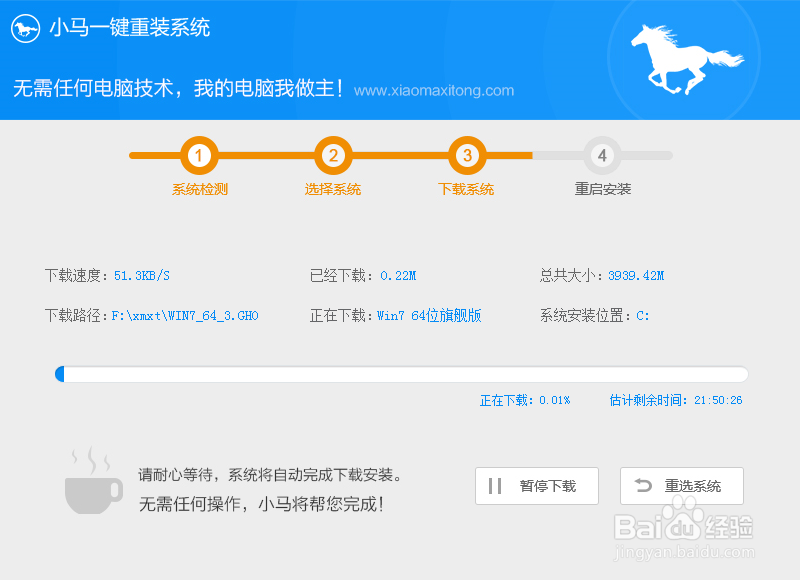
Task: Click the pause bars icon in 暂停下载
Action: pos(495,486)
